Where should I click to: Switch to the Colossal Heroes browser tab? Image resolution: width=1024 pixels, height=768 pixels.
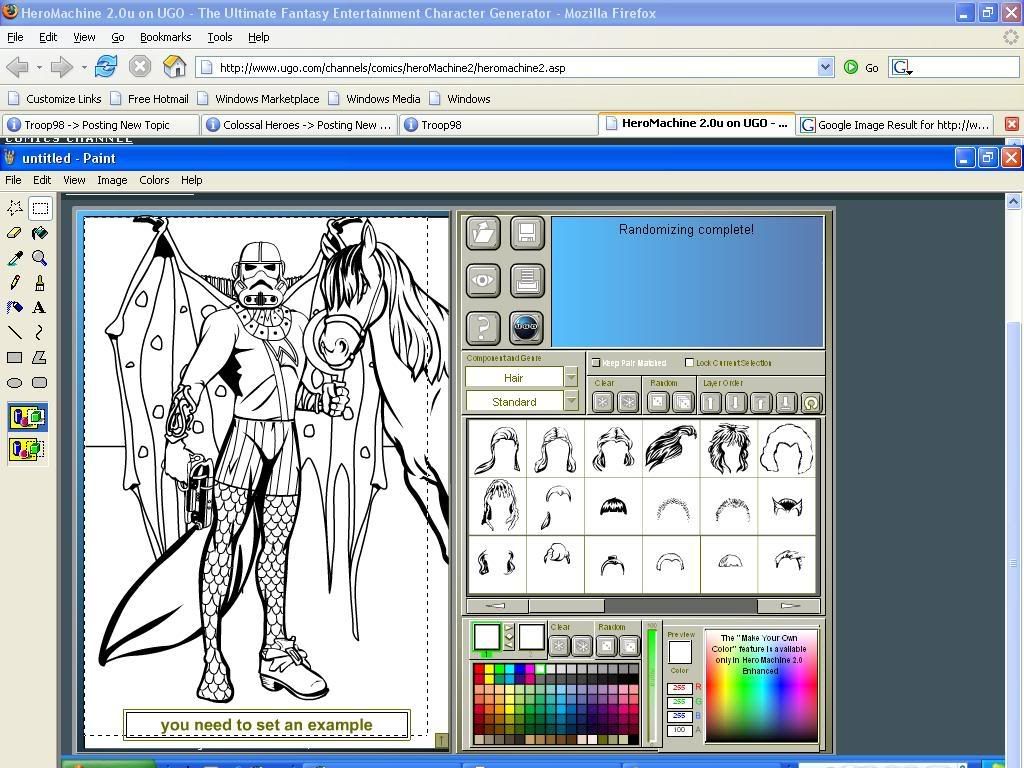(x=298, y=125)
